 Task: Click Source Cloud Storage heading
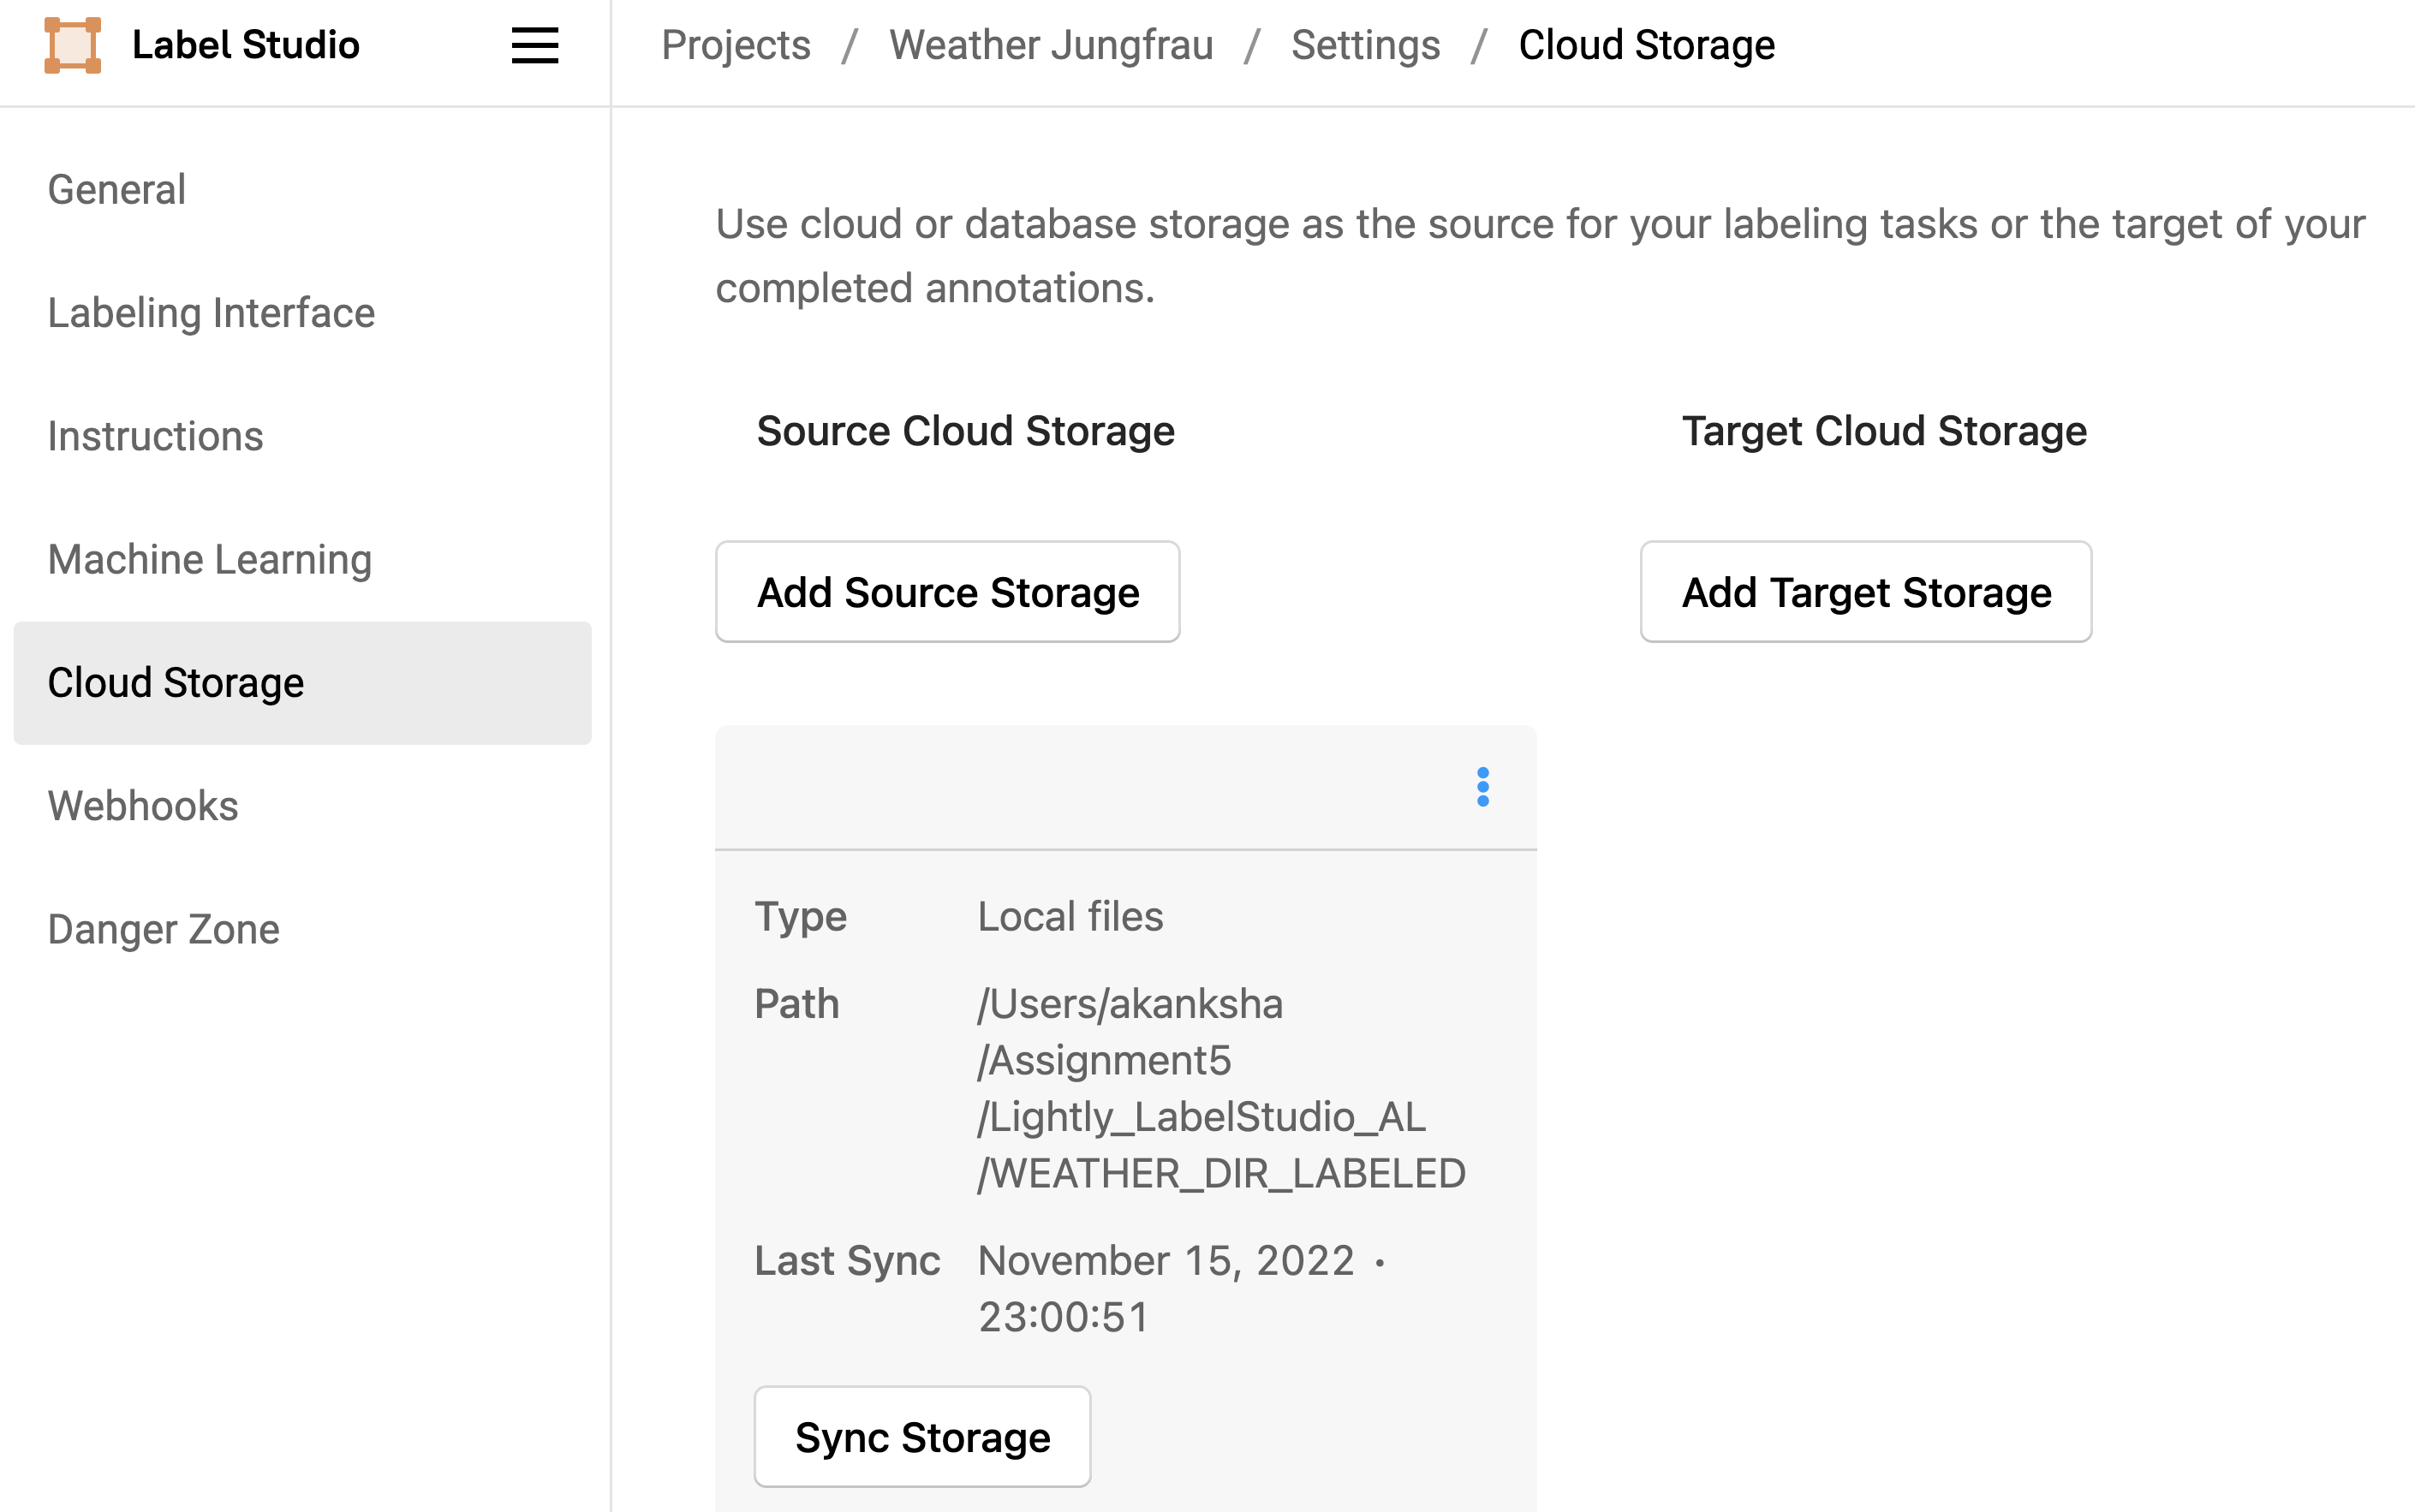pyautogui.click(x=965, y=431)
